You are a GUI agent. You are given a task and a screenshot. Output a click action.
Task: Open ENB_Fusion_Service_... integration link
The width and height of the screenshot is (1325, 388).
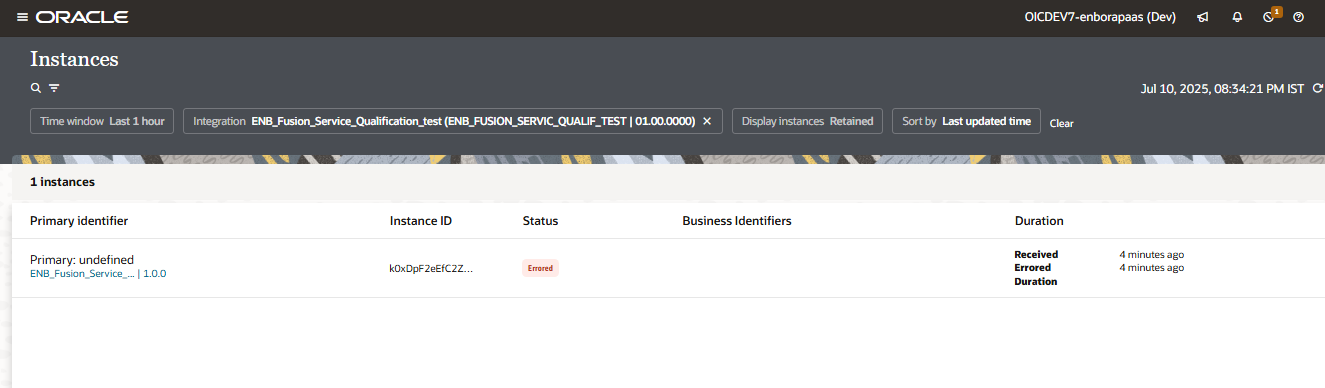point(82,273)
